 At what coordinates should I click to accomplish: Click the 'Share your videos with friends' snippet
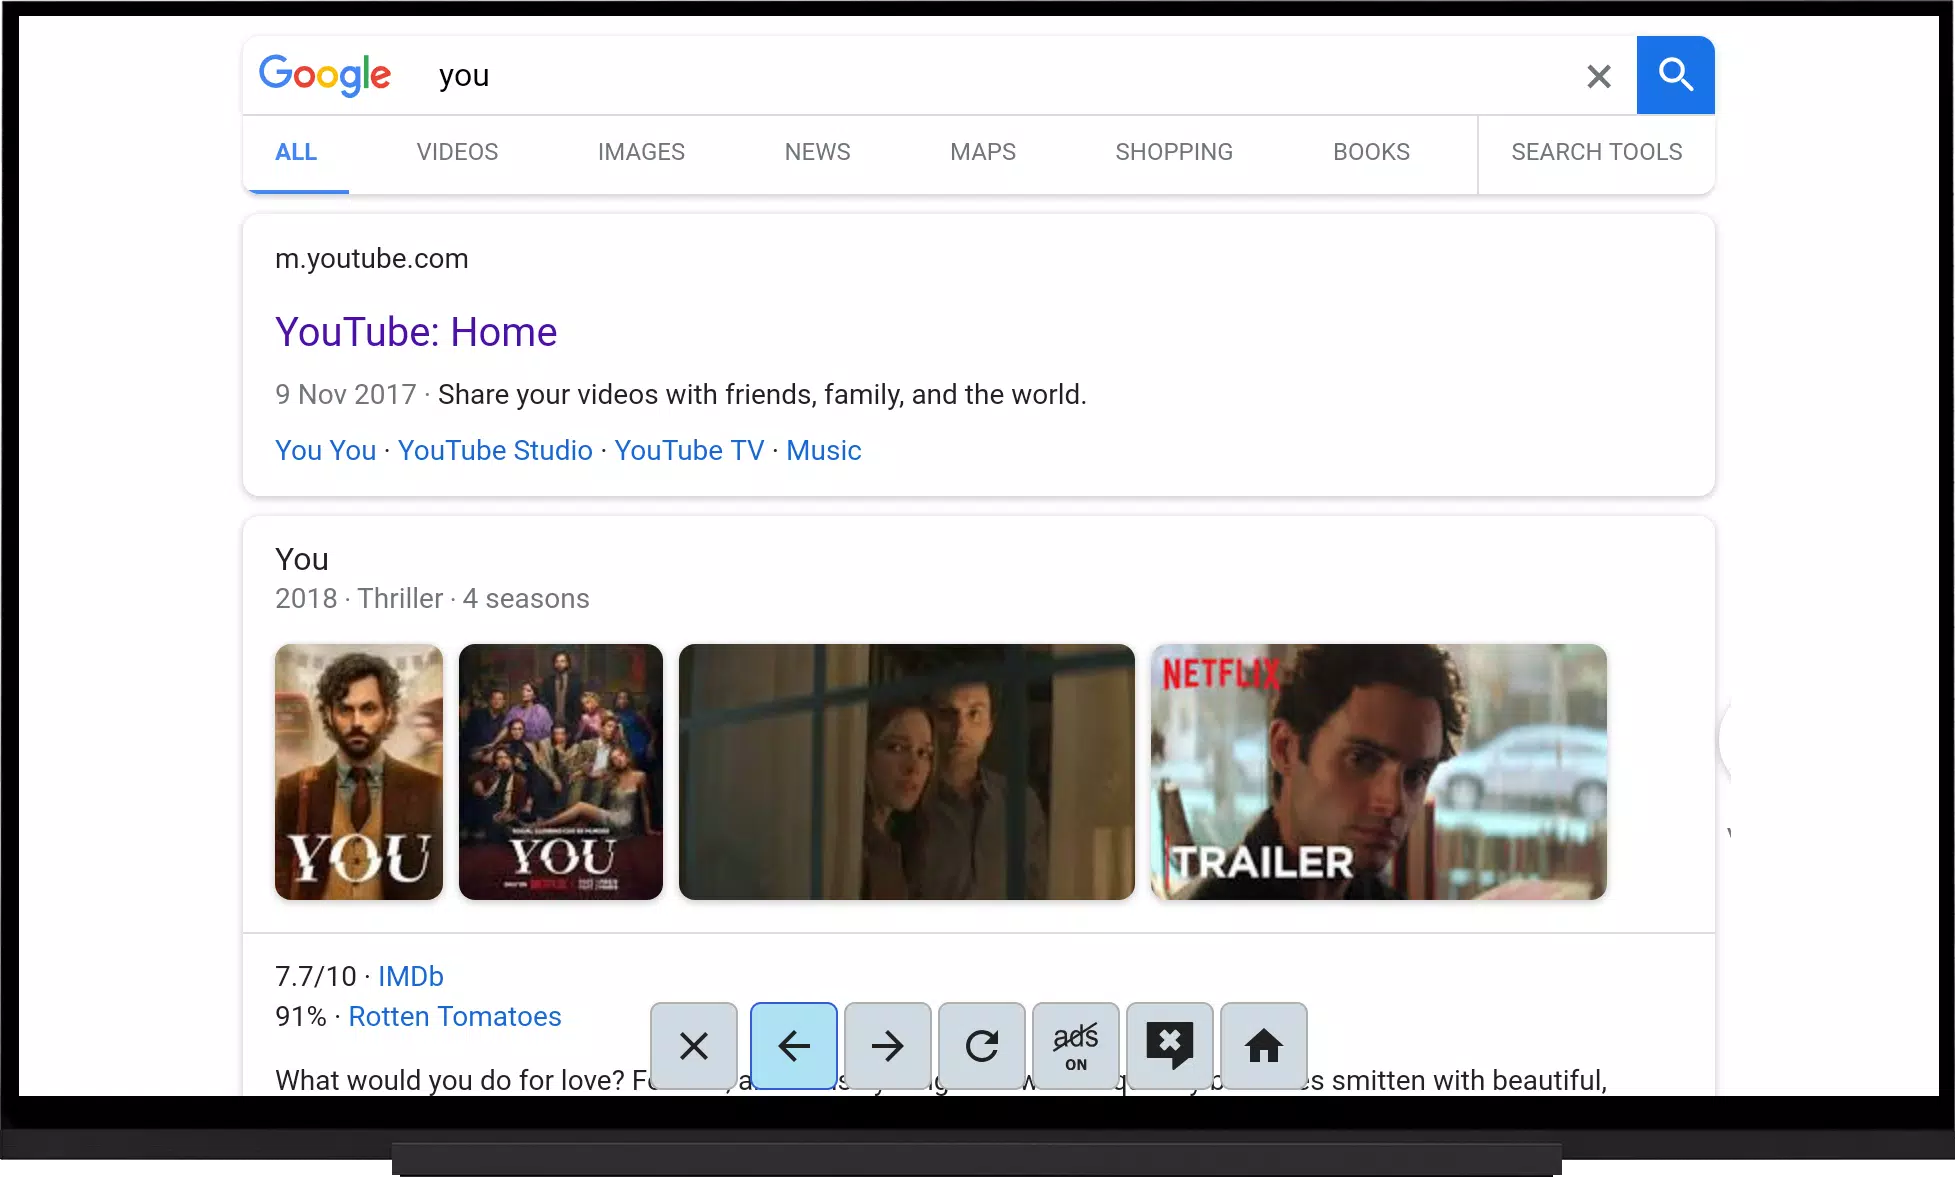(x=762, y=395)
